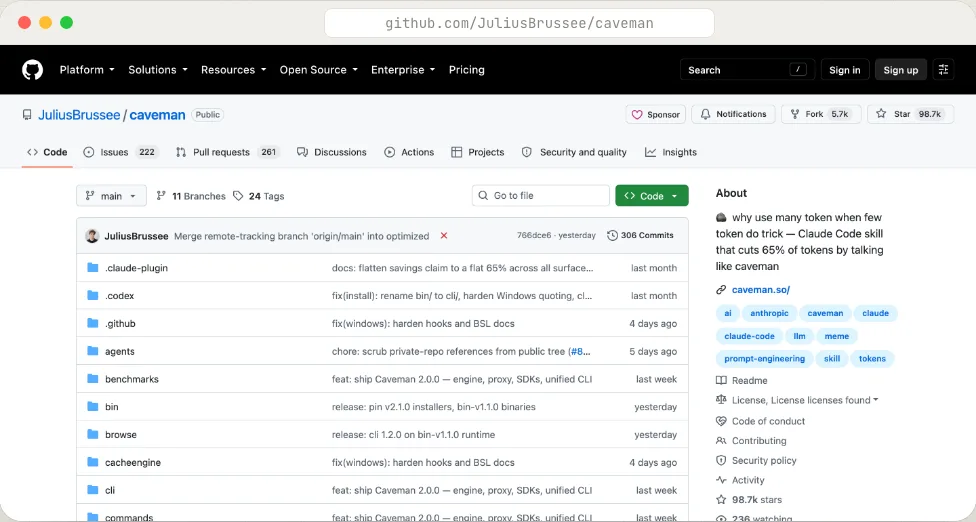The width and height of the screenshot is (976, 522).
Task: Click the Sign up button
Action: pyautogui.click(x=901, y=70)
